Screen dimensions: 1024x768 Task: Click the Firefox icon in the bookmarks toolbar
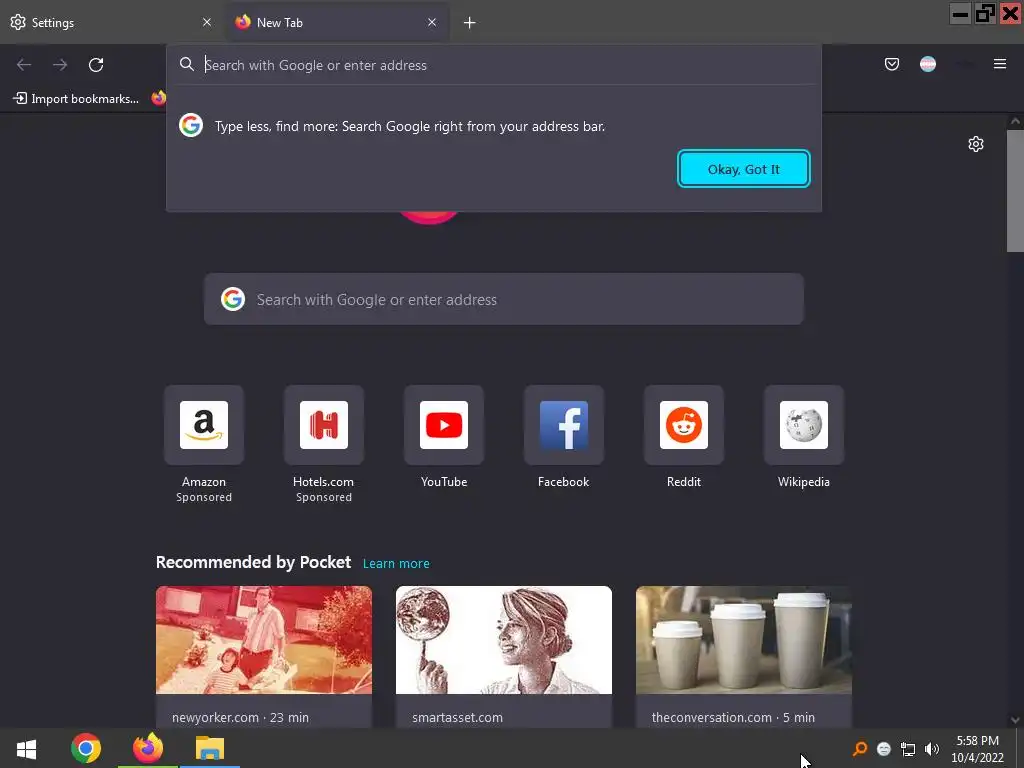pyautogui.click(x=158, y=98)
